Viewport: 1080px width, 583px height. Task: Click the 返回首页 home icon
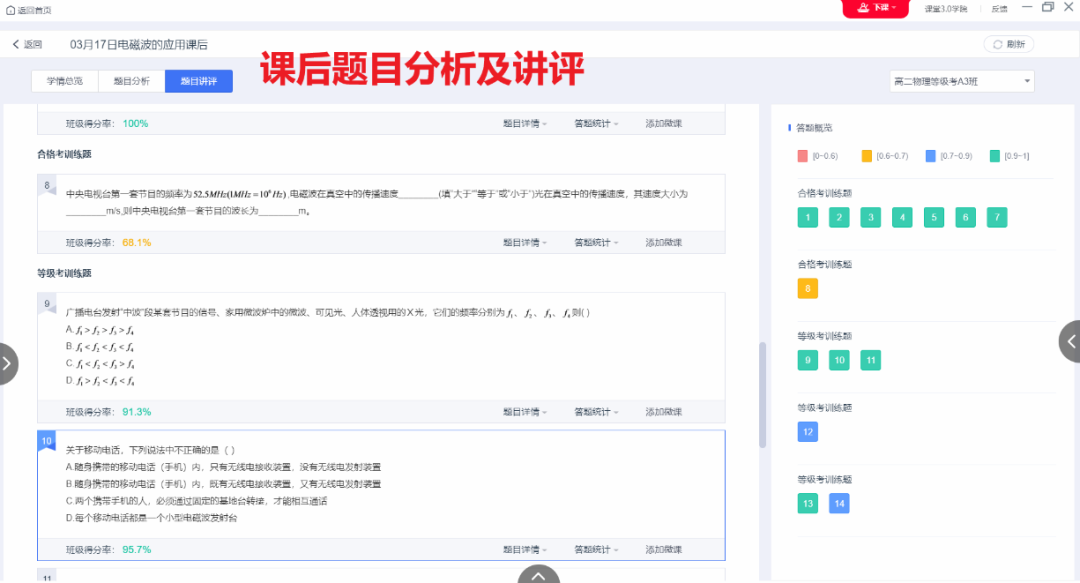[x=11, y=9]
